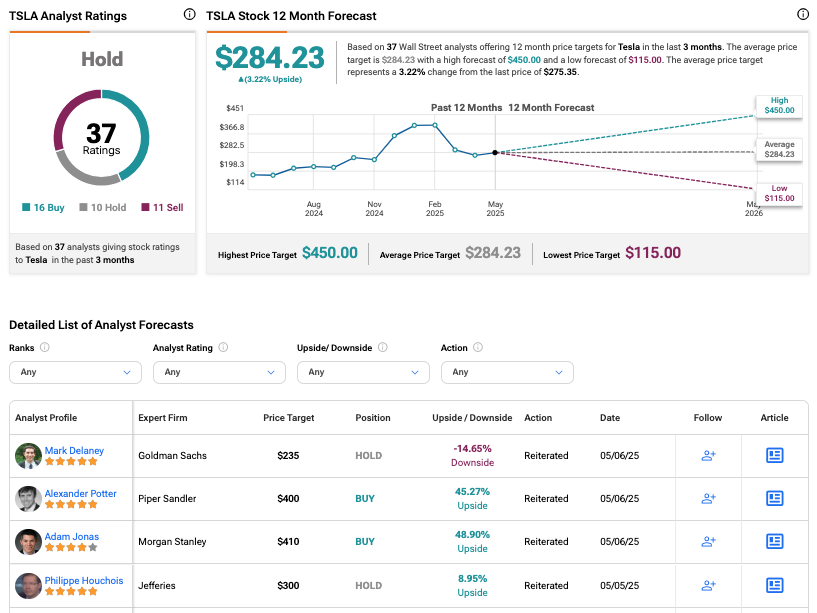Click the $235 price target cell
Image resolution: width=817 pixels, height=613 pixels.
(288, 456)
